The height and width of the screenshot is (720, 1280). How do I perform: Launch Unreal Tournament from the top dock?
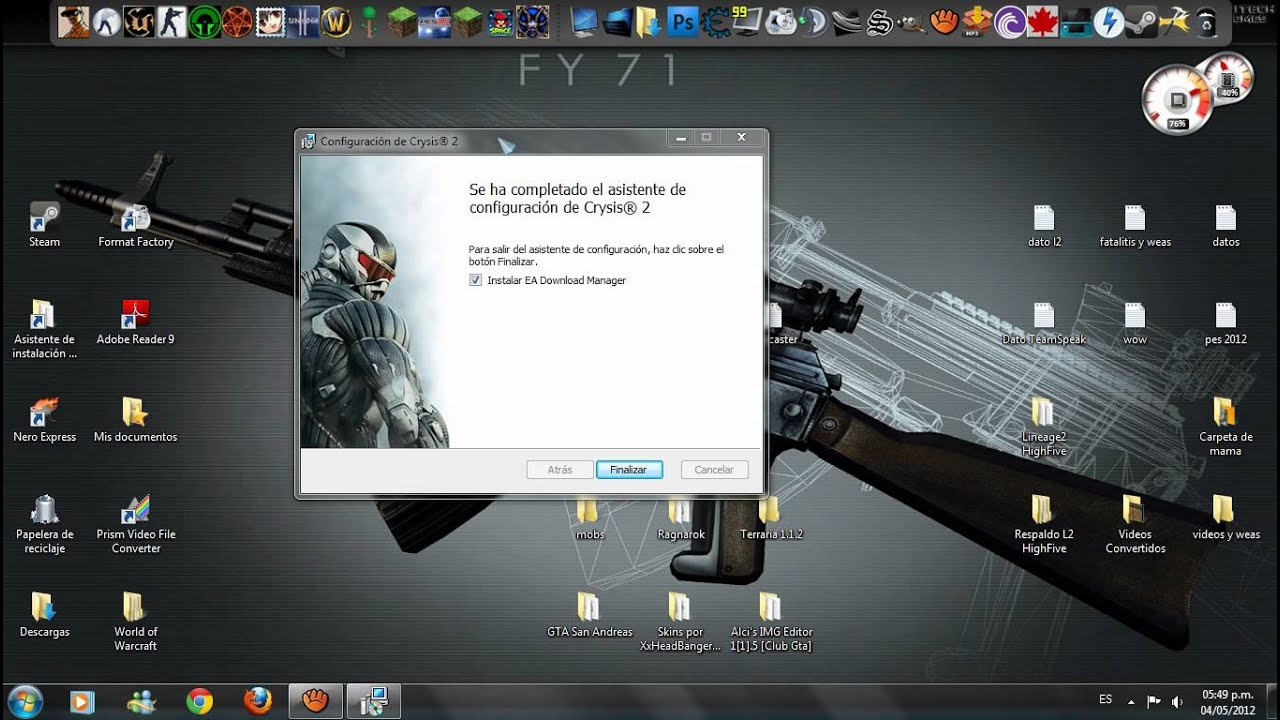(x=140, y=22)
